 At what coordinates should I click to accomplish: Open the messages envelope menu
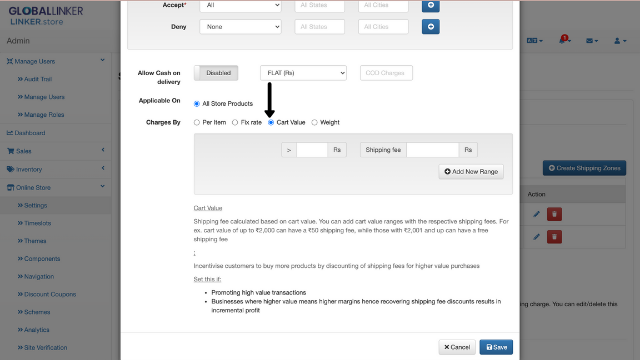[592, 40]
